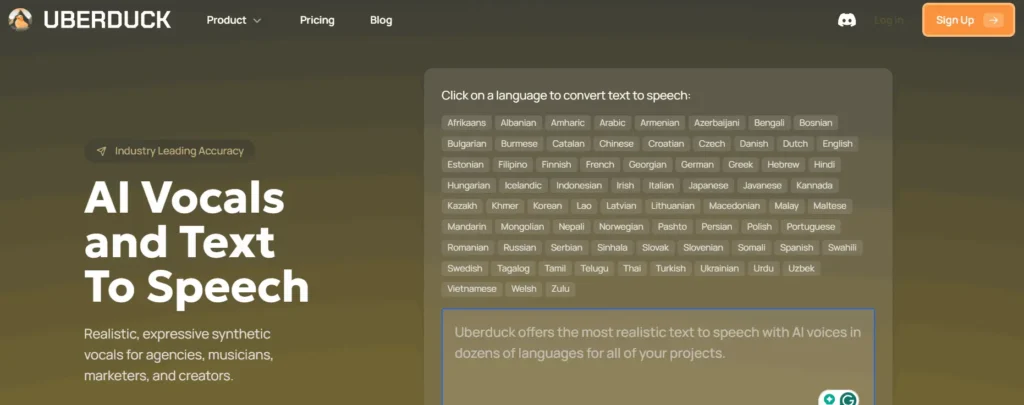This screenshot has width=1024, height=405.
Task: Select Bosnian language
Action: point(816,123)
